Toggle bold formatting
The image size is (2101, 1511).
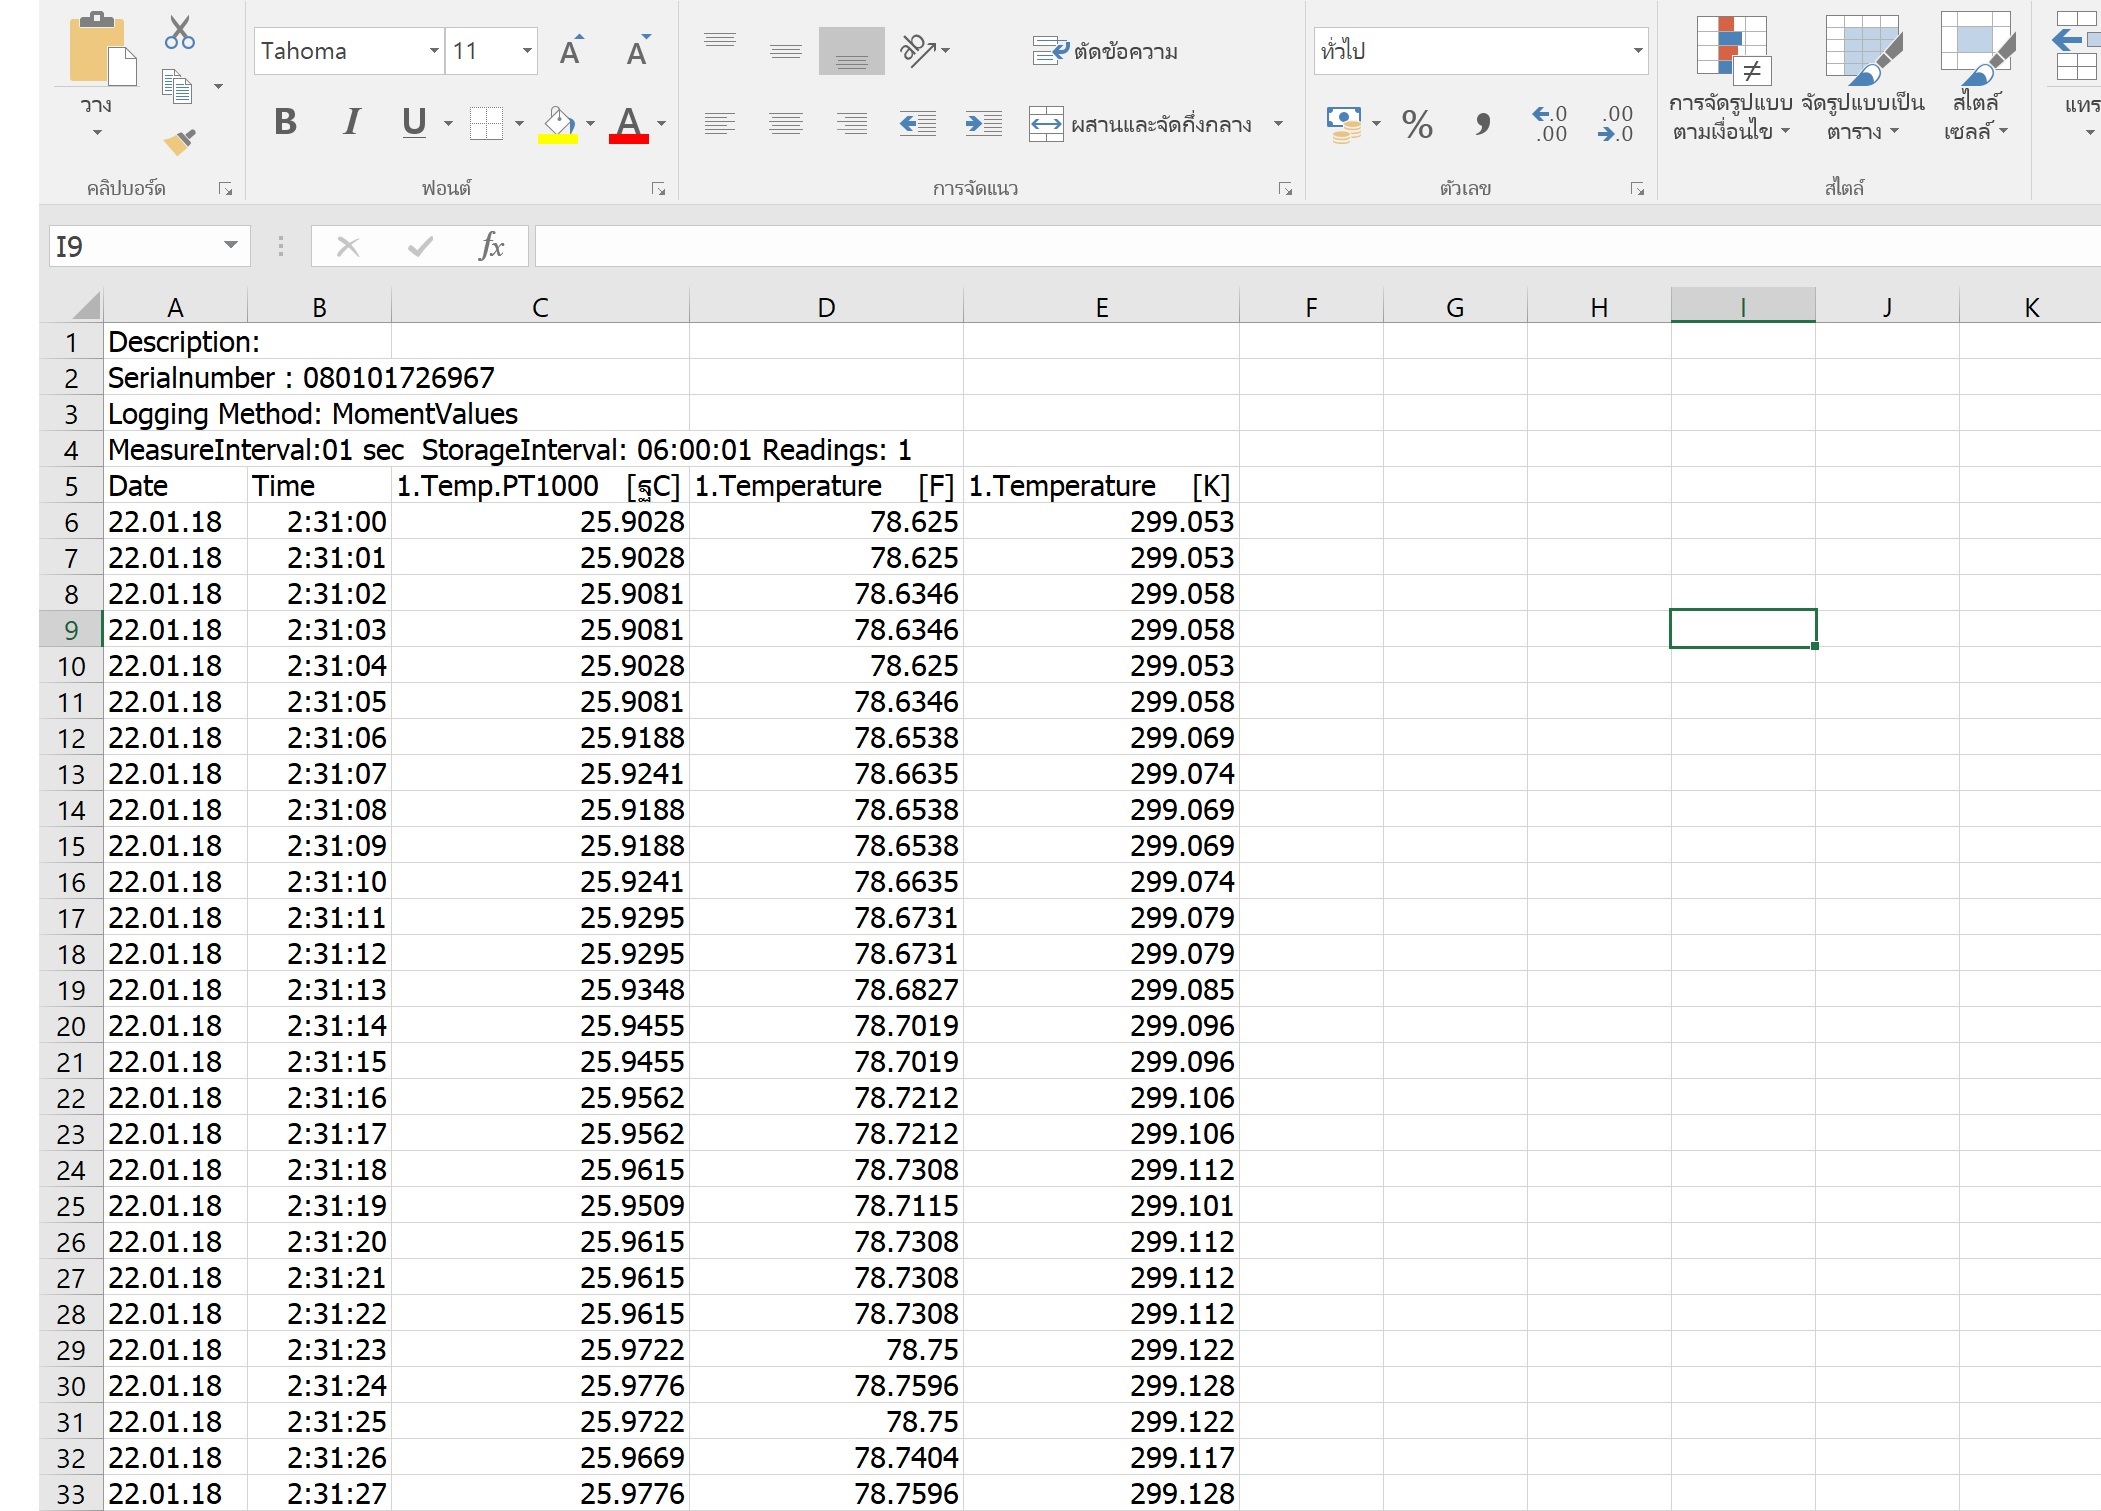pos(285,123)
